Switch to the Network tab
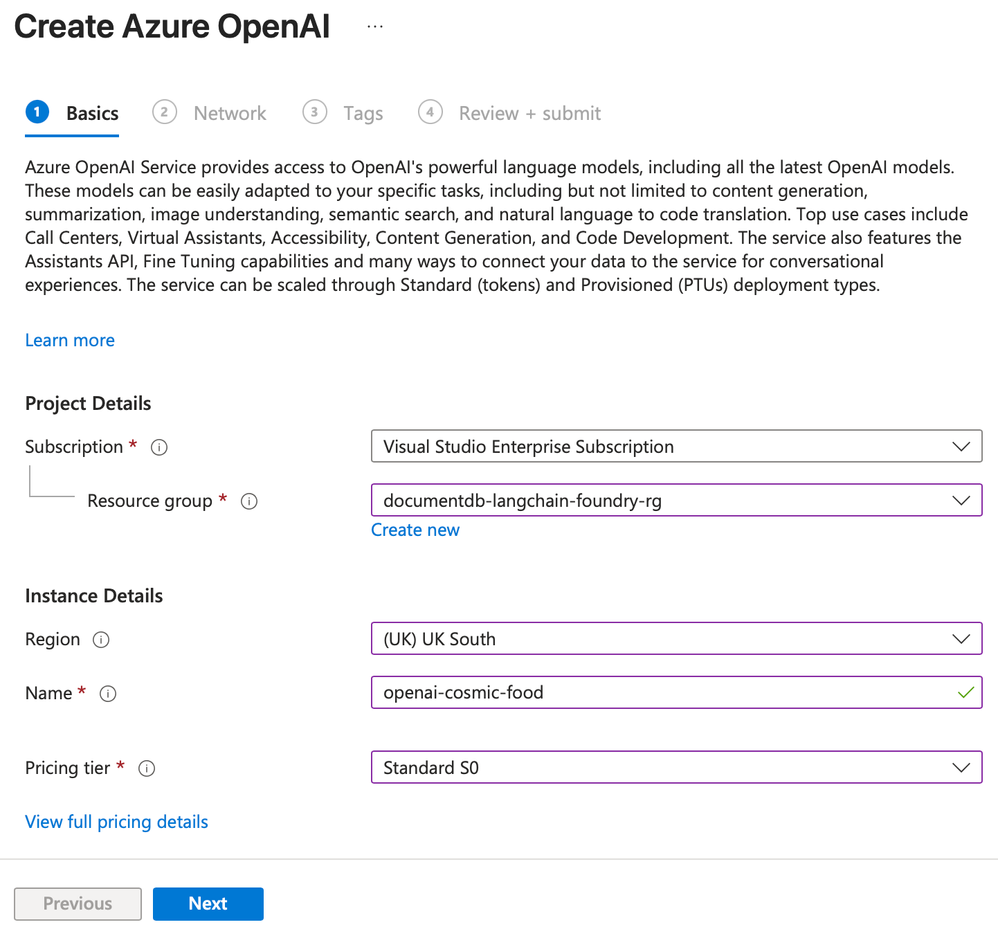 tap(230, 114)
